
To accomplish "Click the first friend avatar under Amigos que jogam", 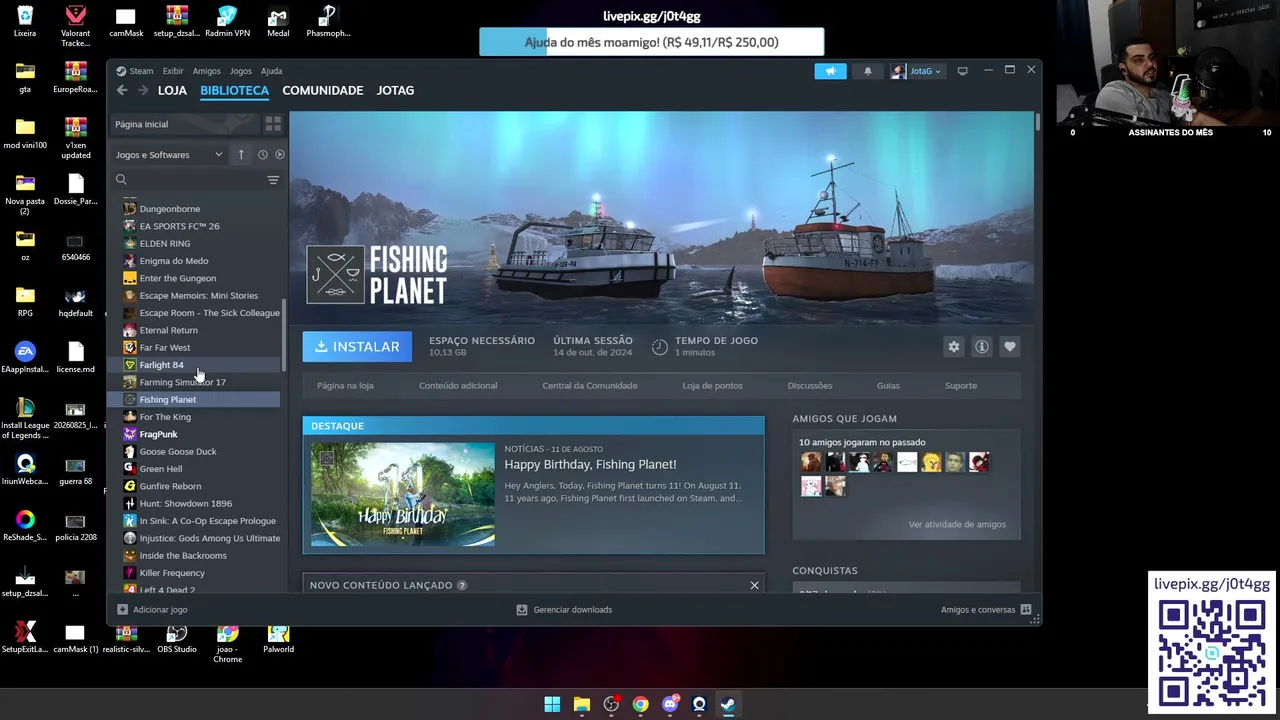I will pos(811,462).
